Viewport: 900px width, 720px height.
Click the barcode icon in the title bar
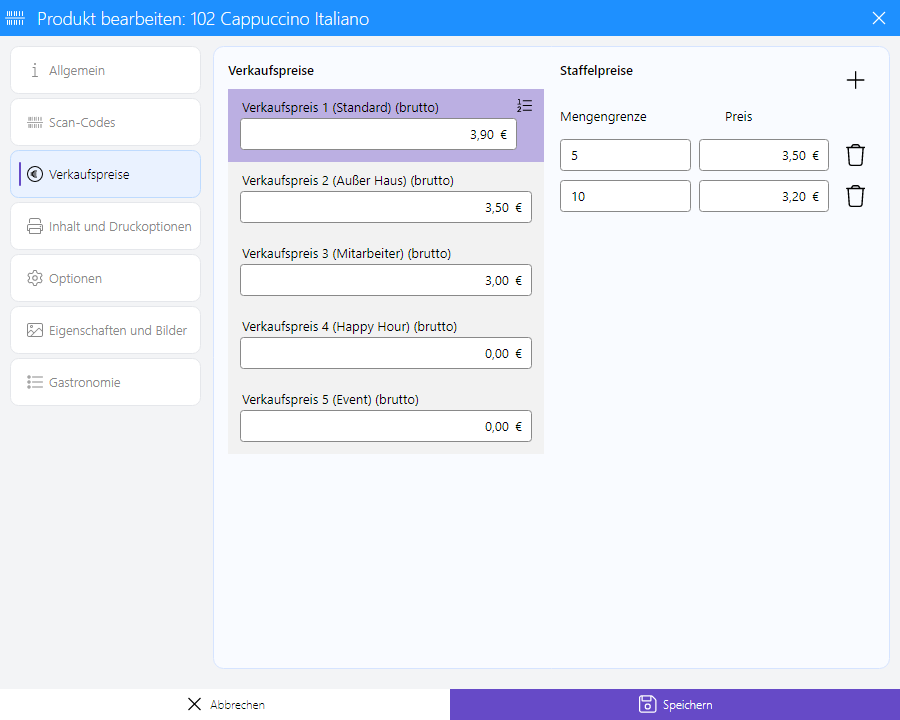click(15, 18)
